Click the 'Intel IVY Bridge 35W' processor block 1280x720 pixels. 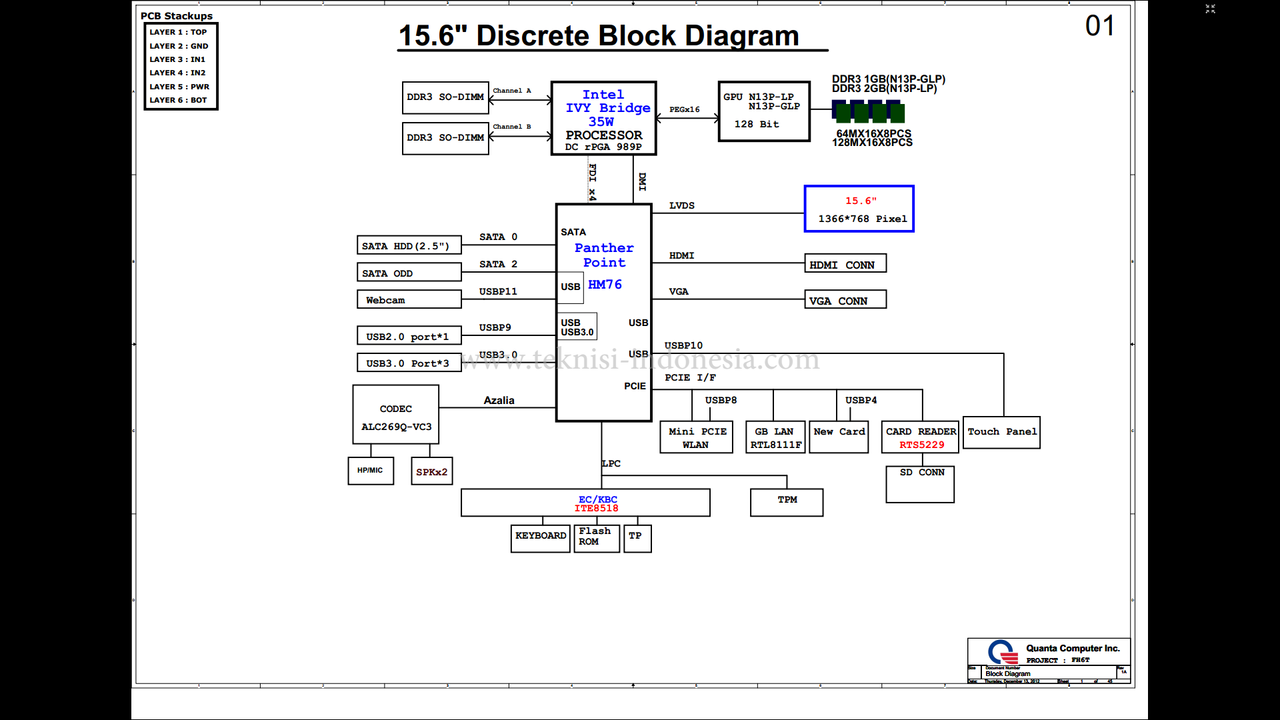pos(604,118)
